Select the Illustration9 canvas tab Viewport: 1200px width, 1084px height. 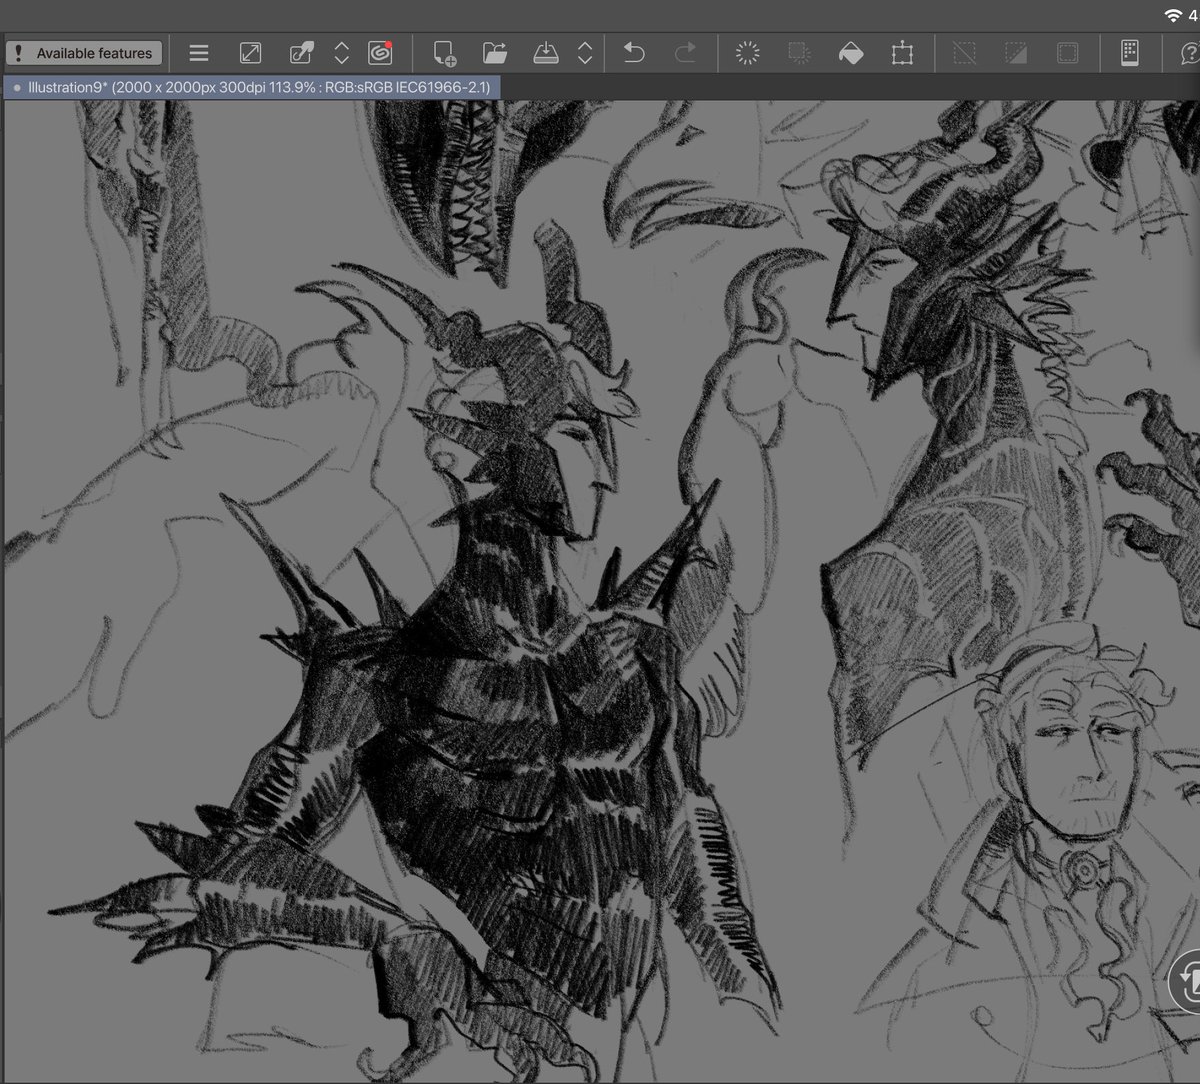[x=252, y=87]
